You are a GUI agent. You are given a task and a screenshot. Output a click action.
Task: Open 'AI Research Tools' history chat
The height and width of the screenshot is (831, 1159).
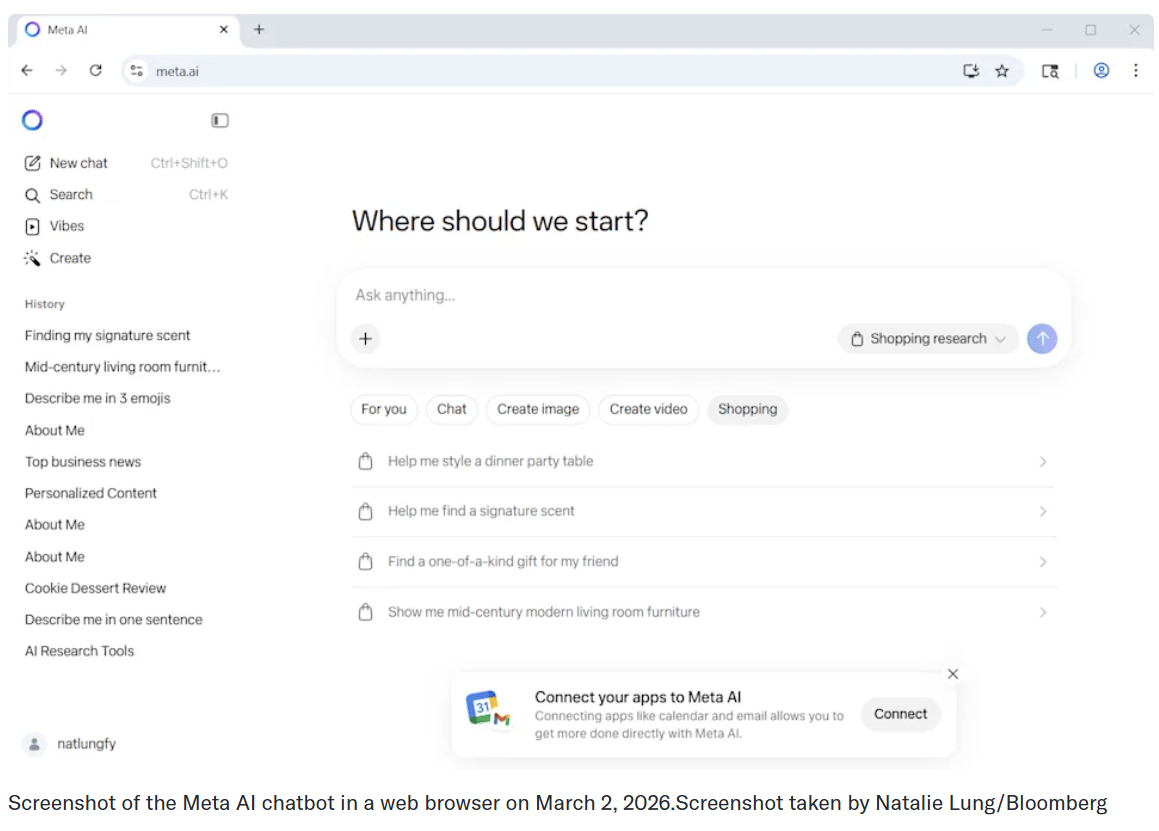[79, 651]
